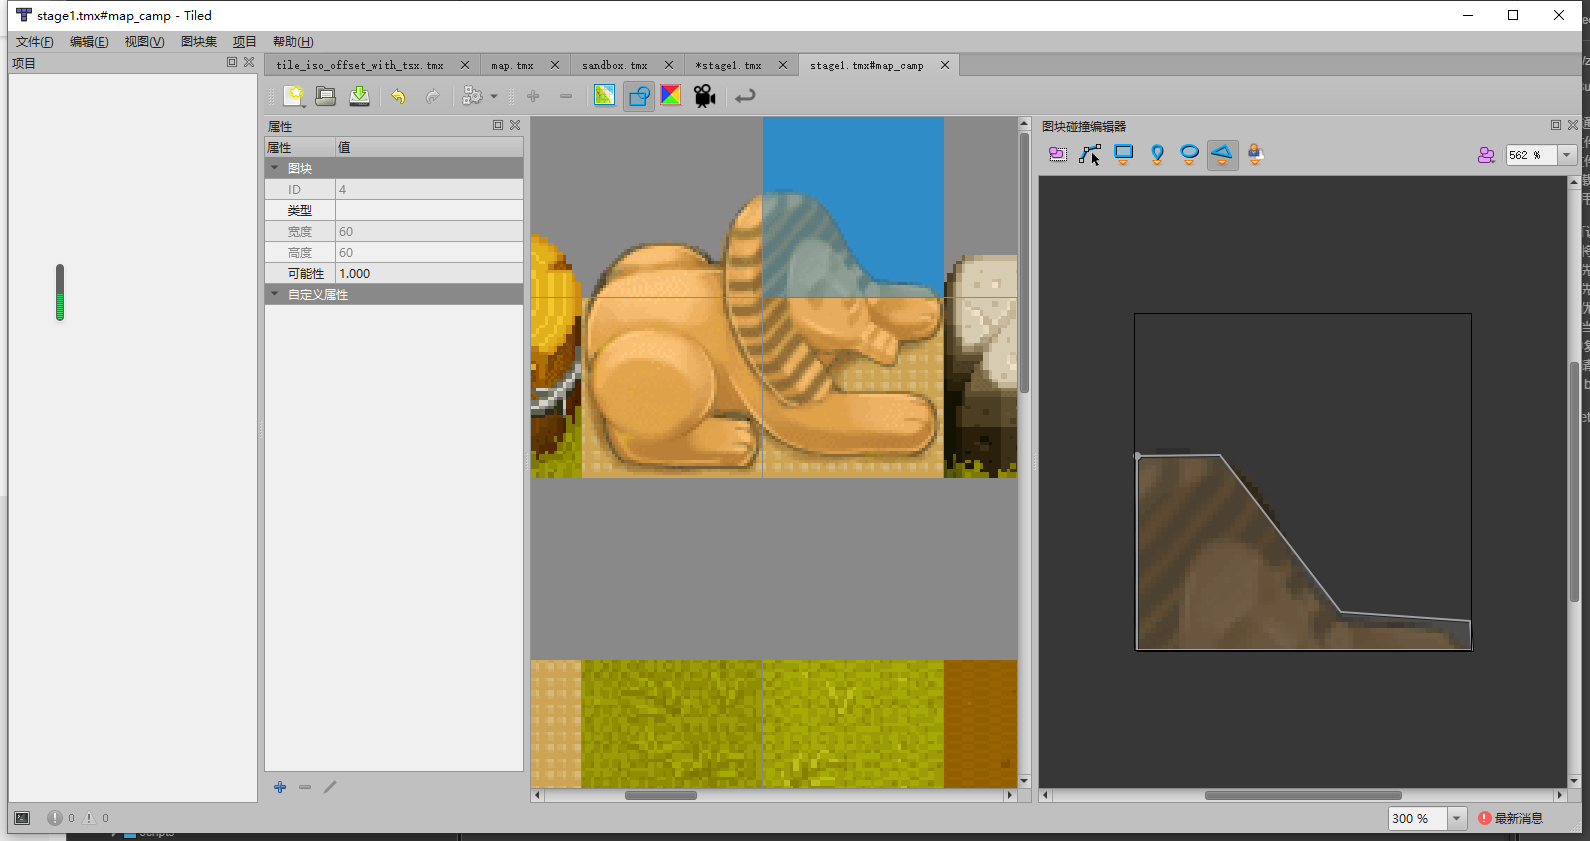Viewport: 1590px width, 841px height.
Task: Open the Edit menu (编辑)
Action: point(89,42)
